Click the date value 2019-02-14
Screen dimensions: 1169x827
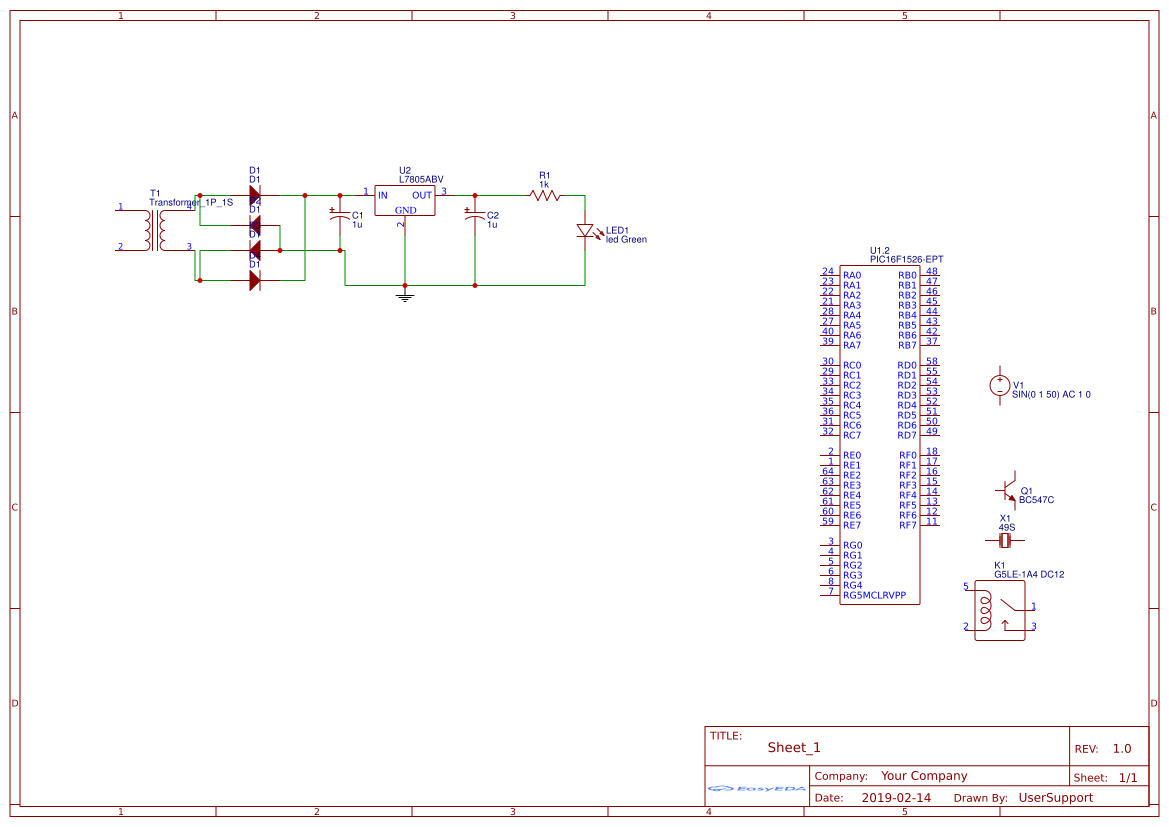click(896, 798)
